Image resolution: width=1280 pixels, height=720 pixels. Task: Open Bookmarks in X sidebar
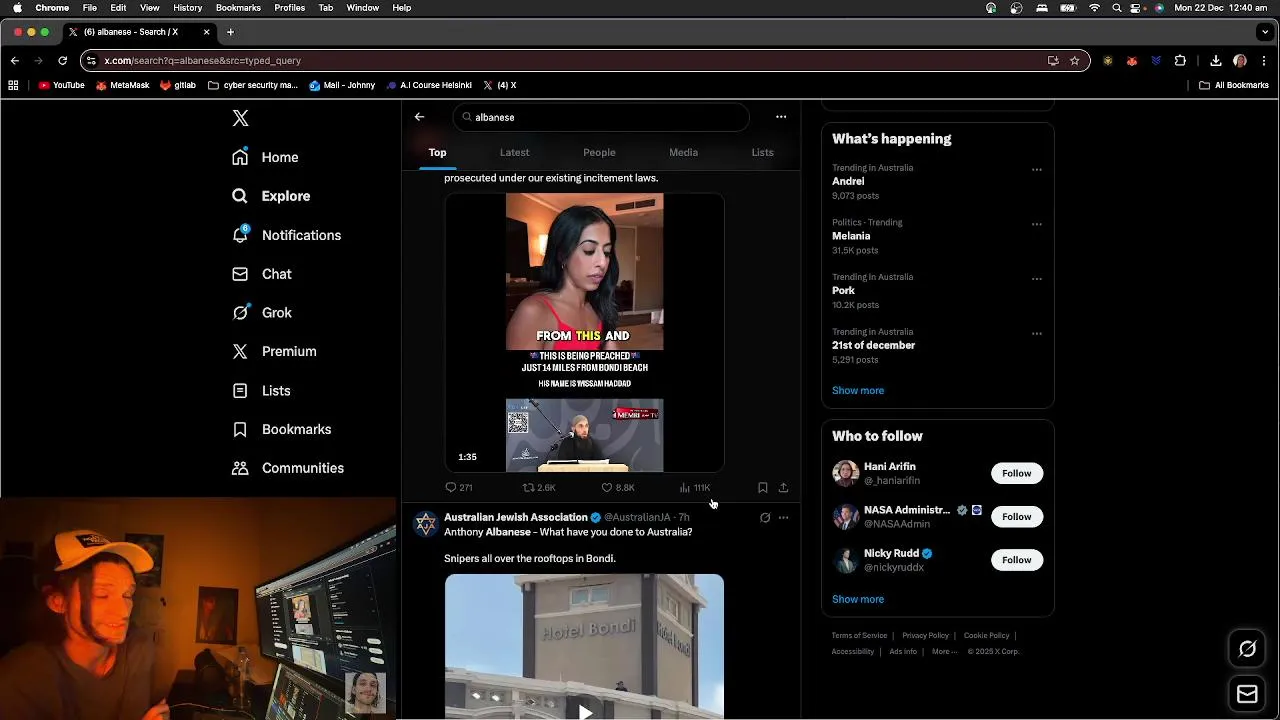281,429
